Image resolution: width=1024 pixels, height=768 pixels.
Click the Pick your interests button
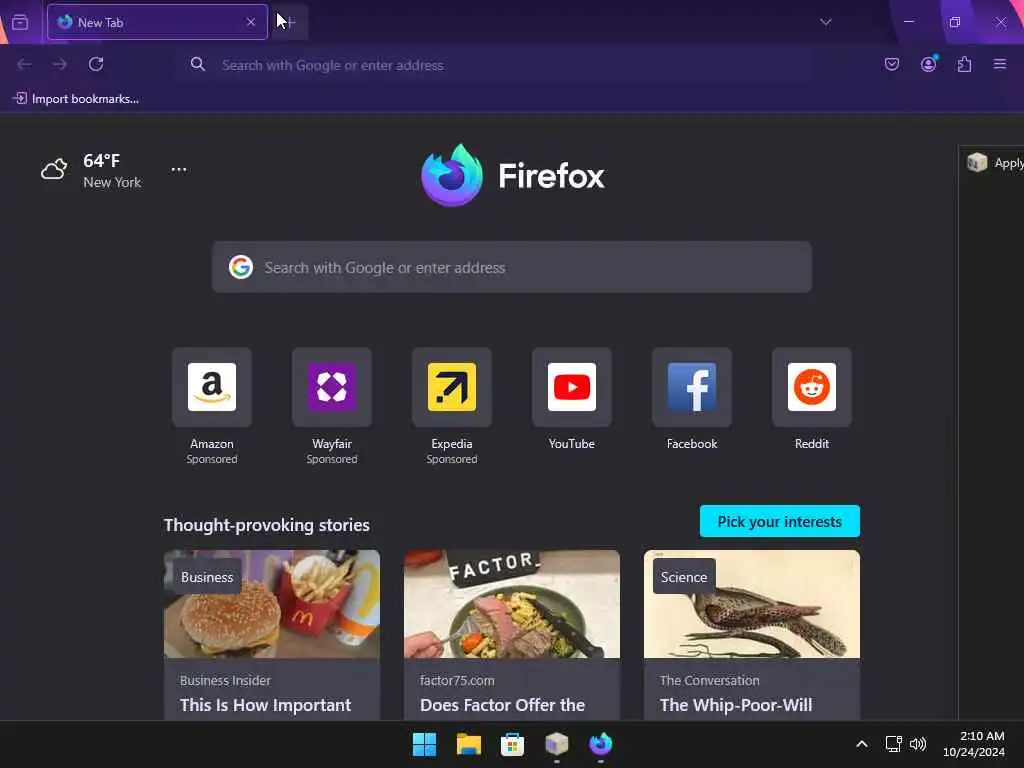pyautogui.click(x=780, y=521)
